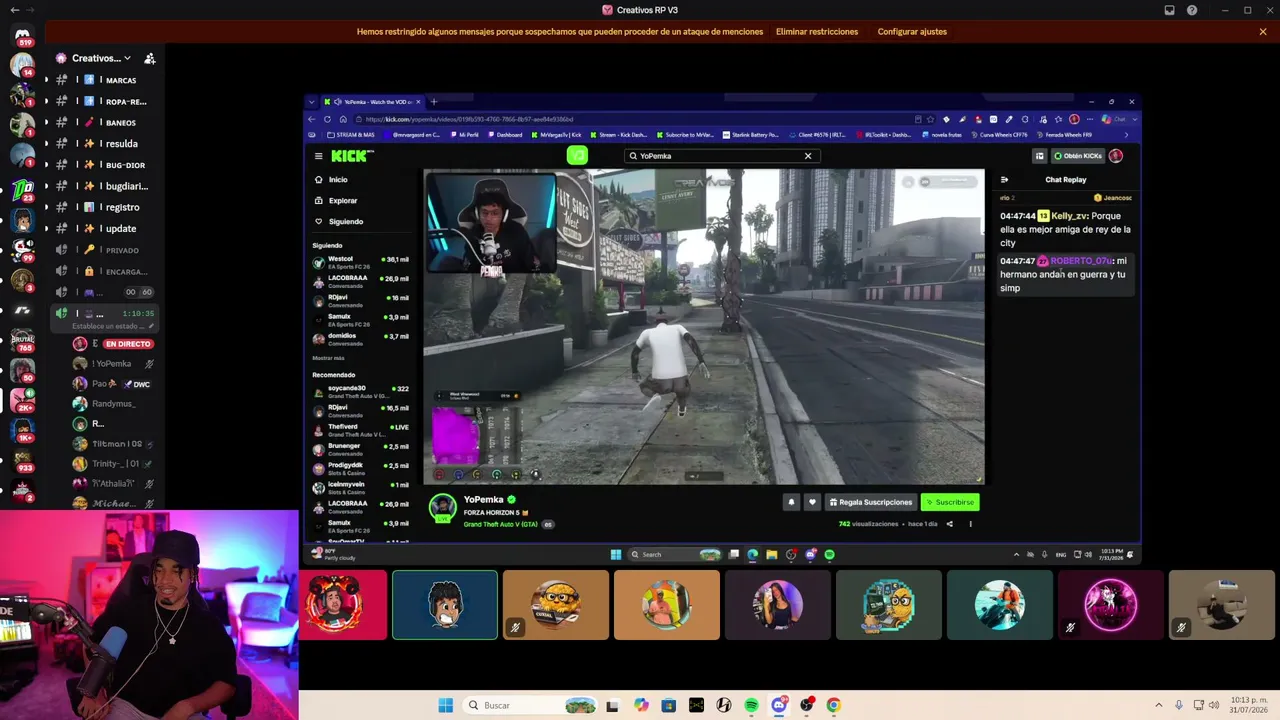1280x720 pixels.
Task: Click Configurar ajustes in the banner
Action: point(912,32)
